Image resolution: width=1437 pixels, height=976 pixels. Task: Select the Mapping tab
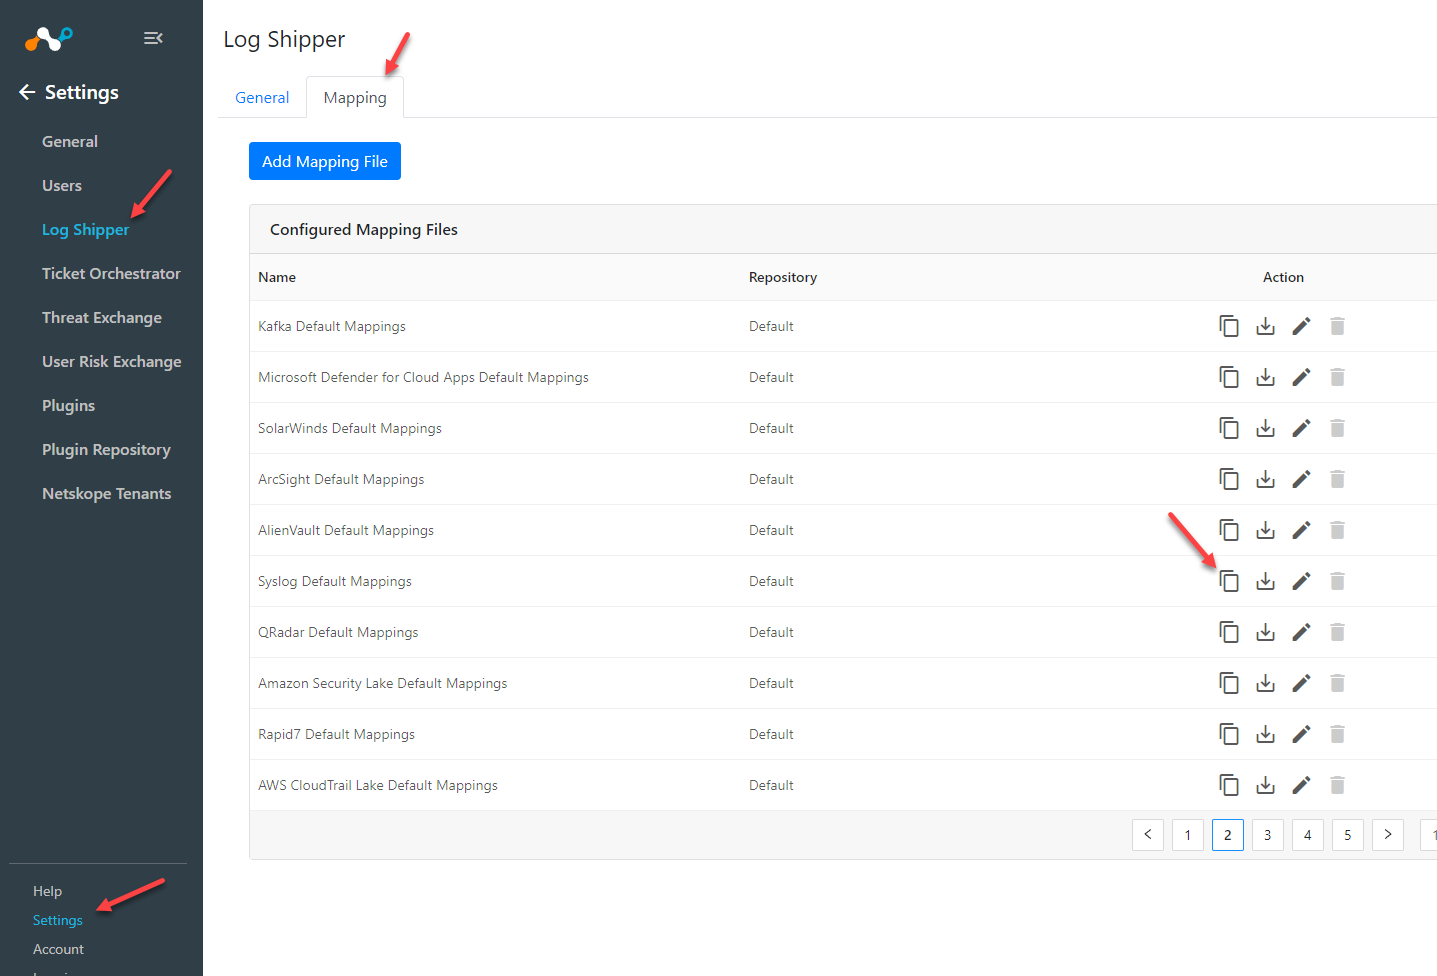[x=355, y=97]
